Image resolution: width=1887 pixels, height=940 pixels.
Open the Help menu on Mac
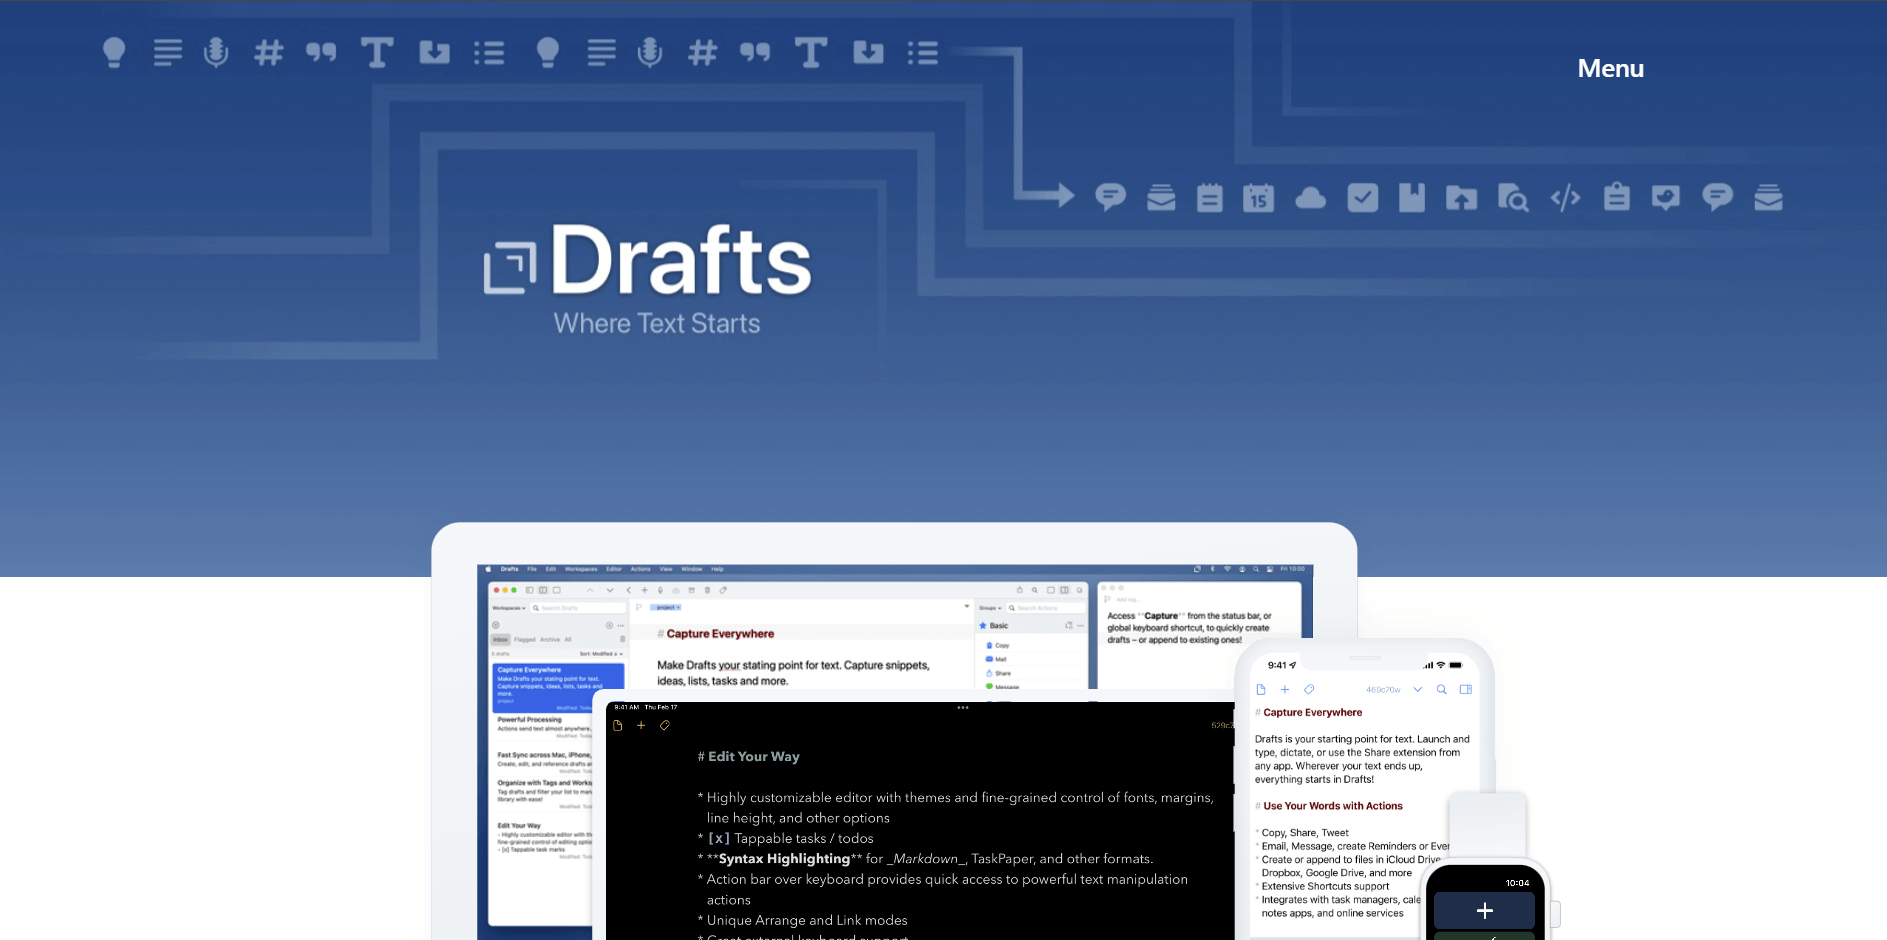[x=717, y=569]
